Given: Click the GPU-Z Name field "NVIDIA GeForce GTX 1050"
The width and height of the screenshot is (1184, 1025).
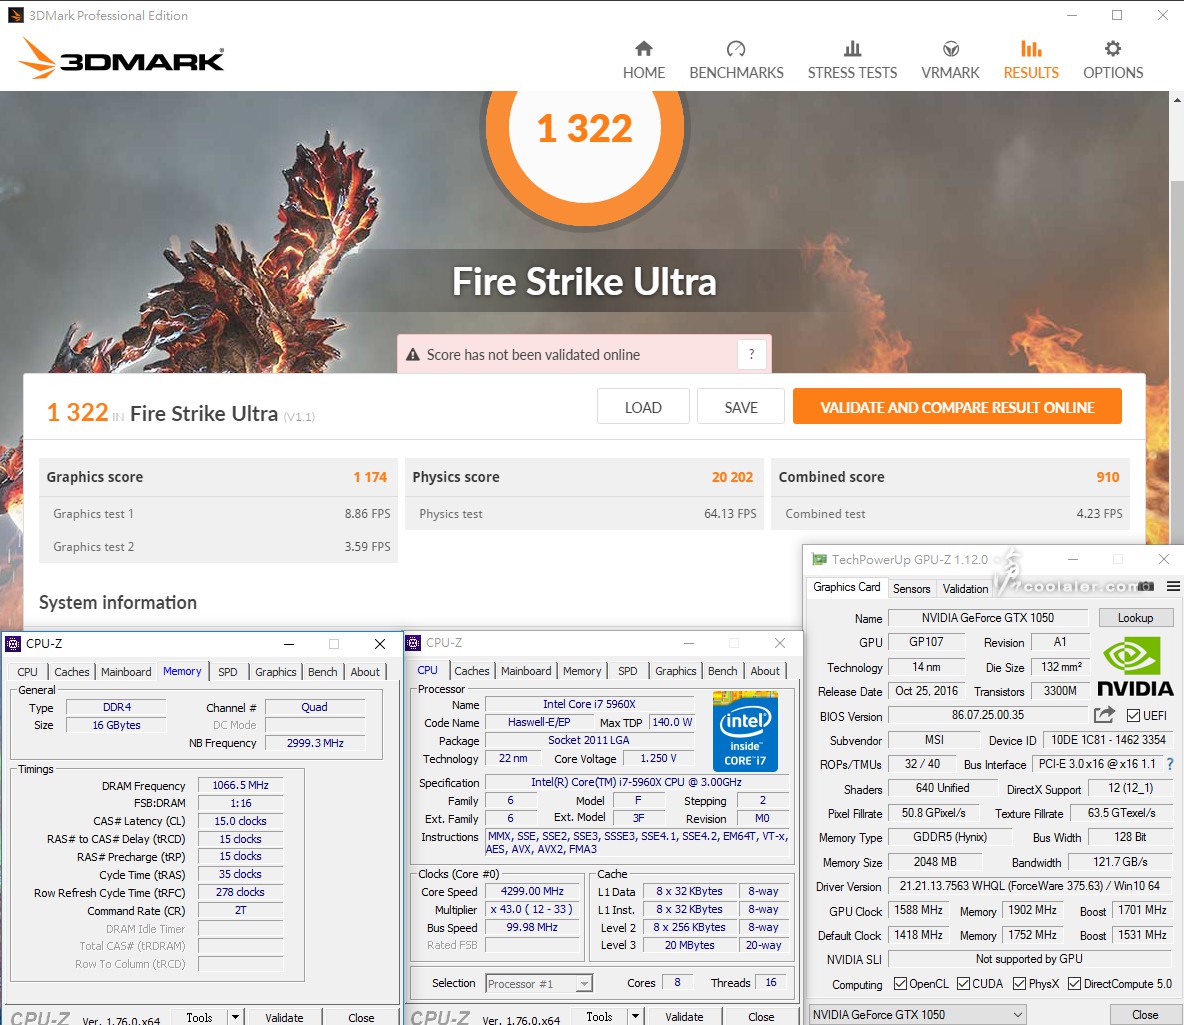Looking at the screenshot, I should tap(988, 618).
